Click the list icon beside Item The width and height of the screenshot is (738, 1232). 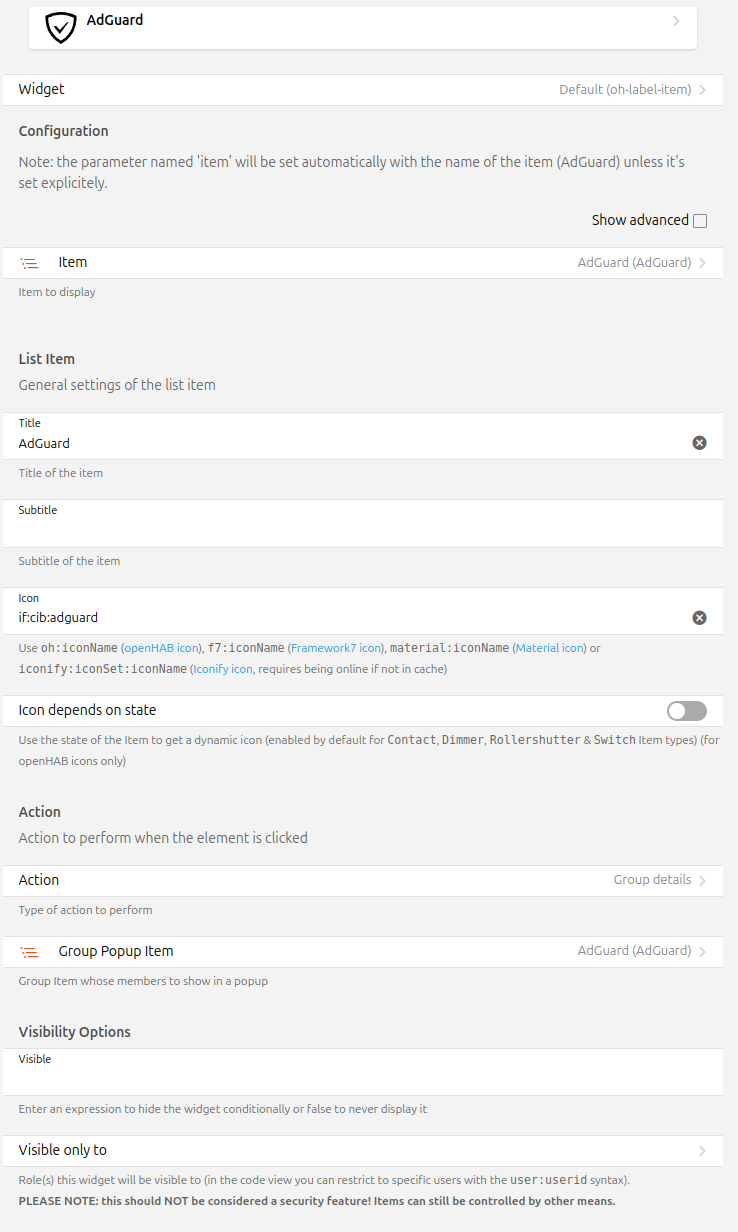(30, 263)
